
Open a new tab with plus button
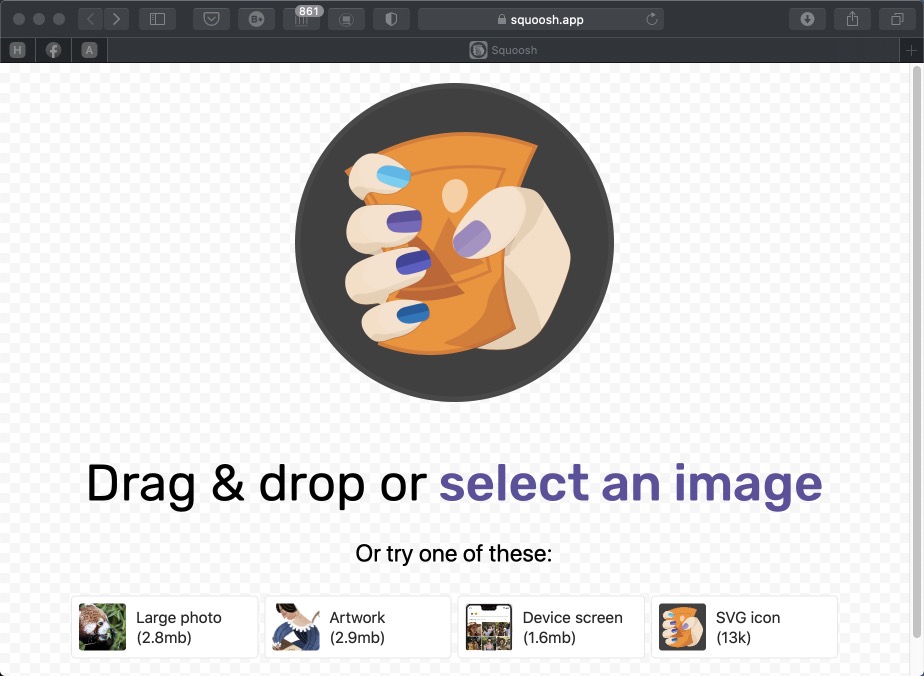(x=911, y=50)
